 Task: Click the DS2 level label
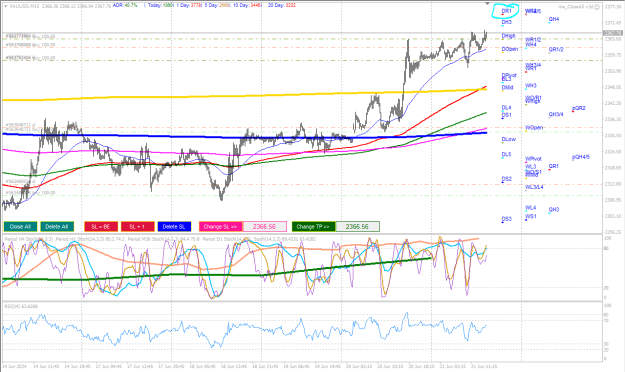pyautogui.click(x=506, y=179)
